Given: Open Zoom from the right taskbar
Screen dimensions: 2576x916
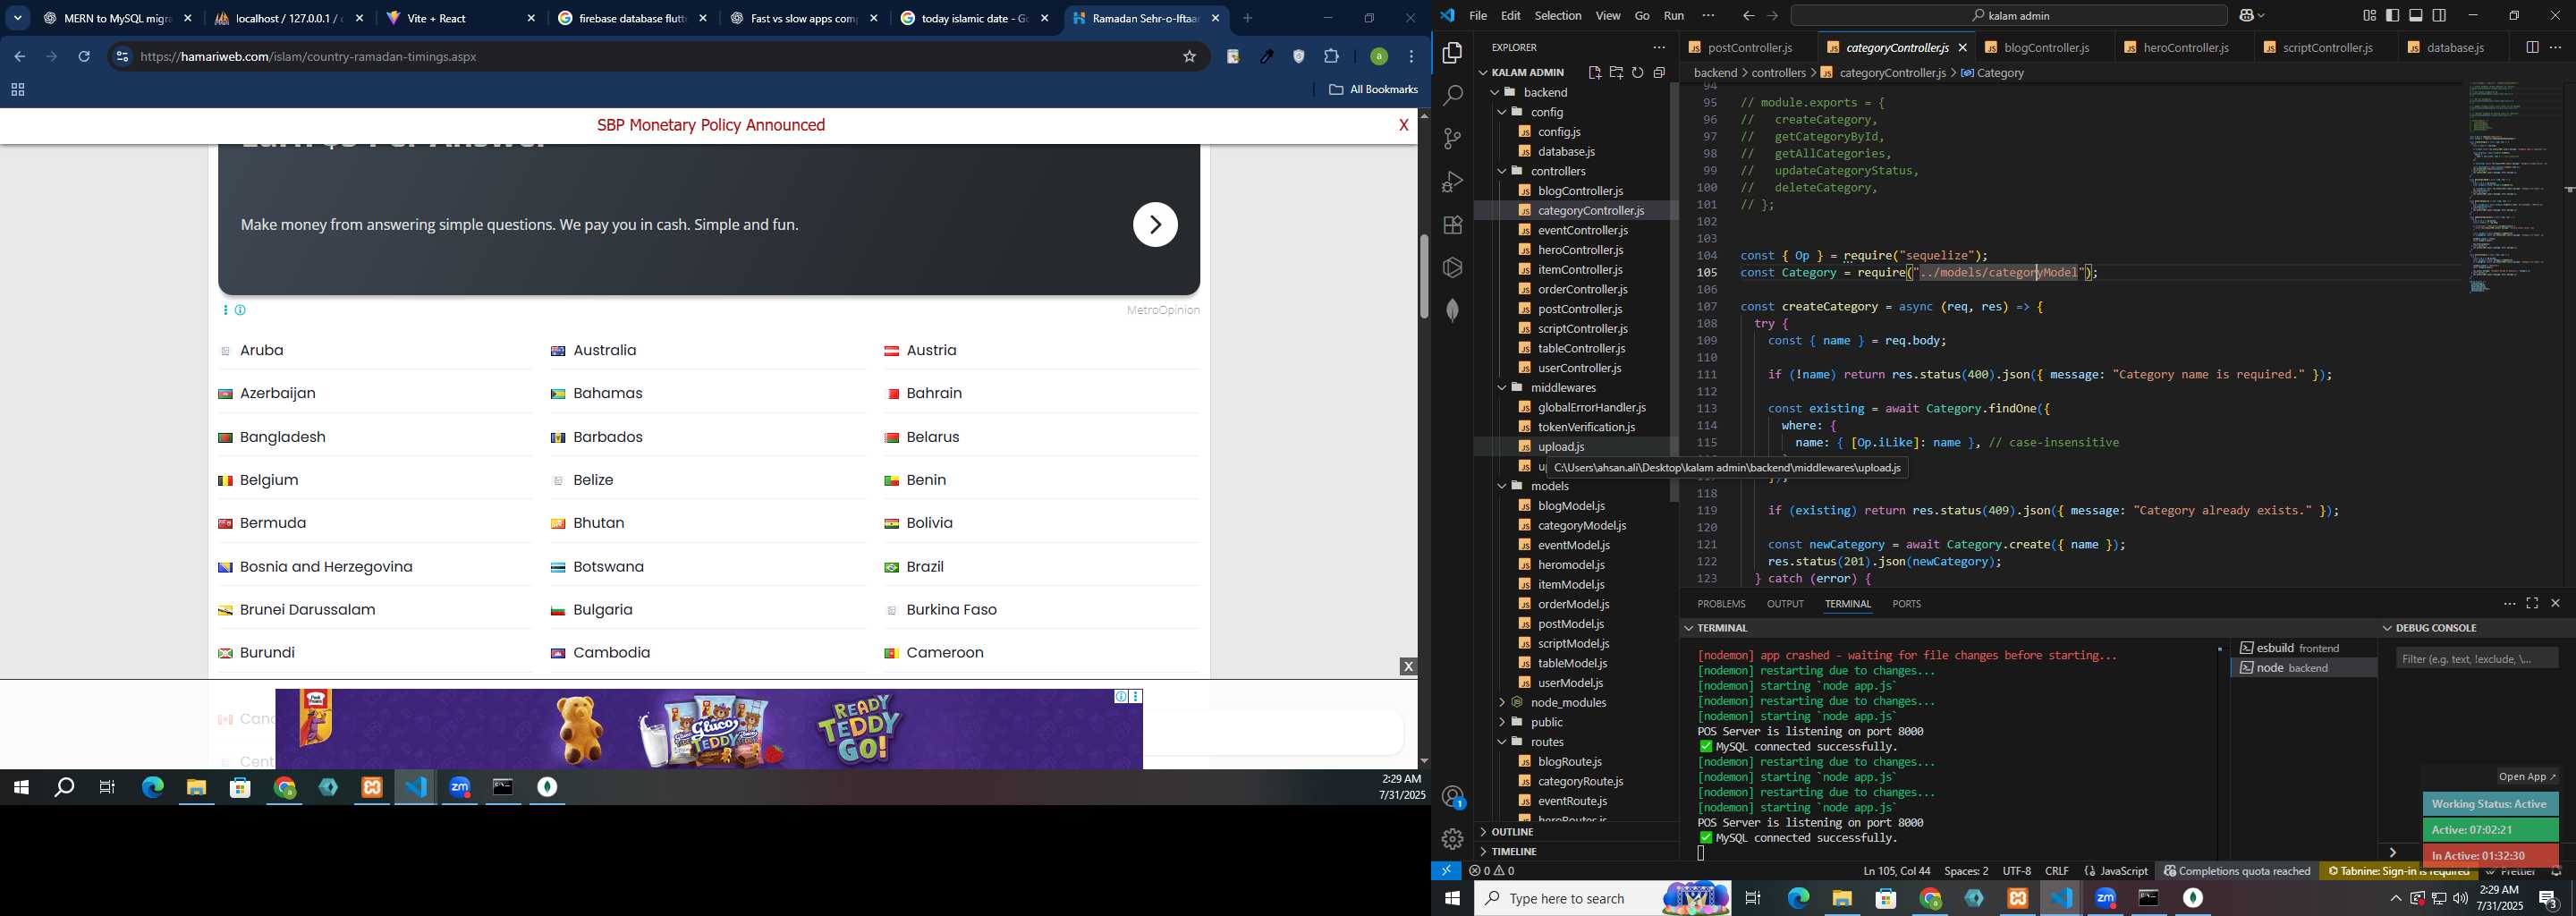Looking at the screenshot, I should tap(2104, 898).
